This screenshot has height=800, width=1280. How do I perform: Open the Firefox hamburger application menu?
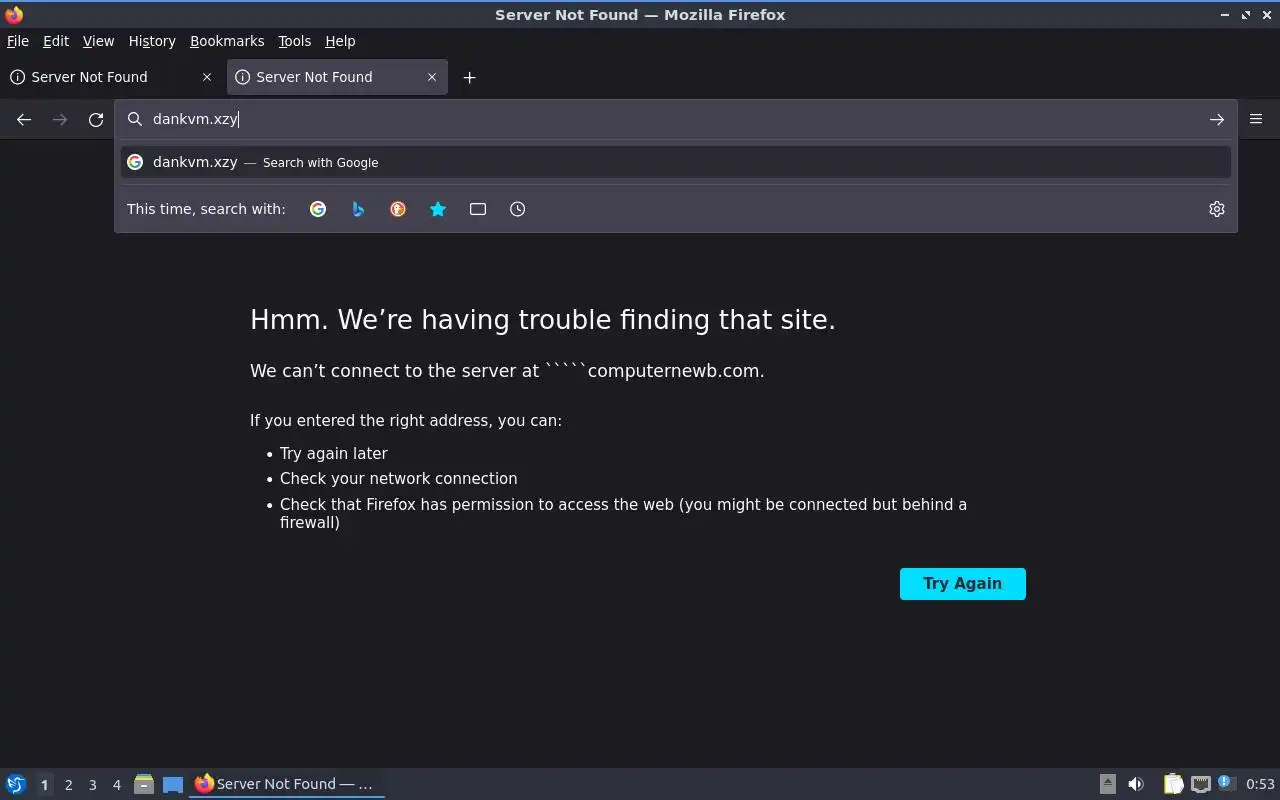tap(1256, 119)
